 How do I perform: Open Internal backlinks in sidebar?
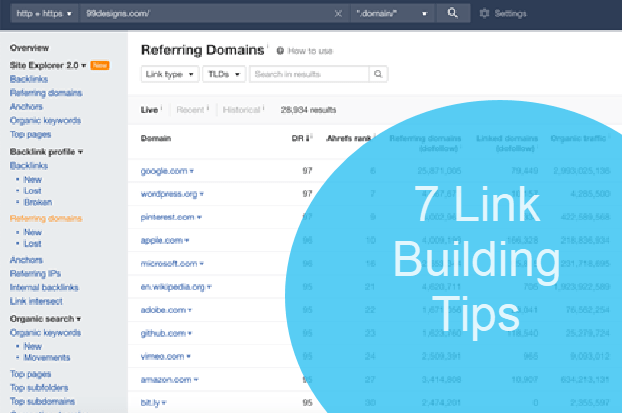[44, 287]
